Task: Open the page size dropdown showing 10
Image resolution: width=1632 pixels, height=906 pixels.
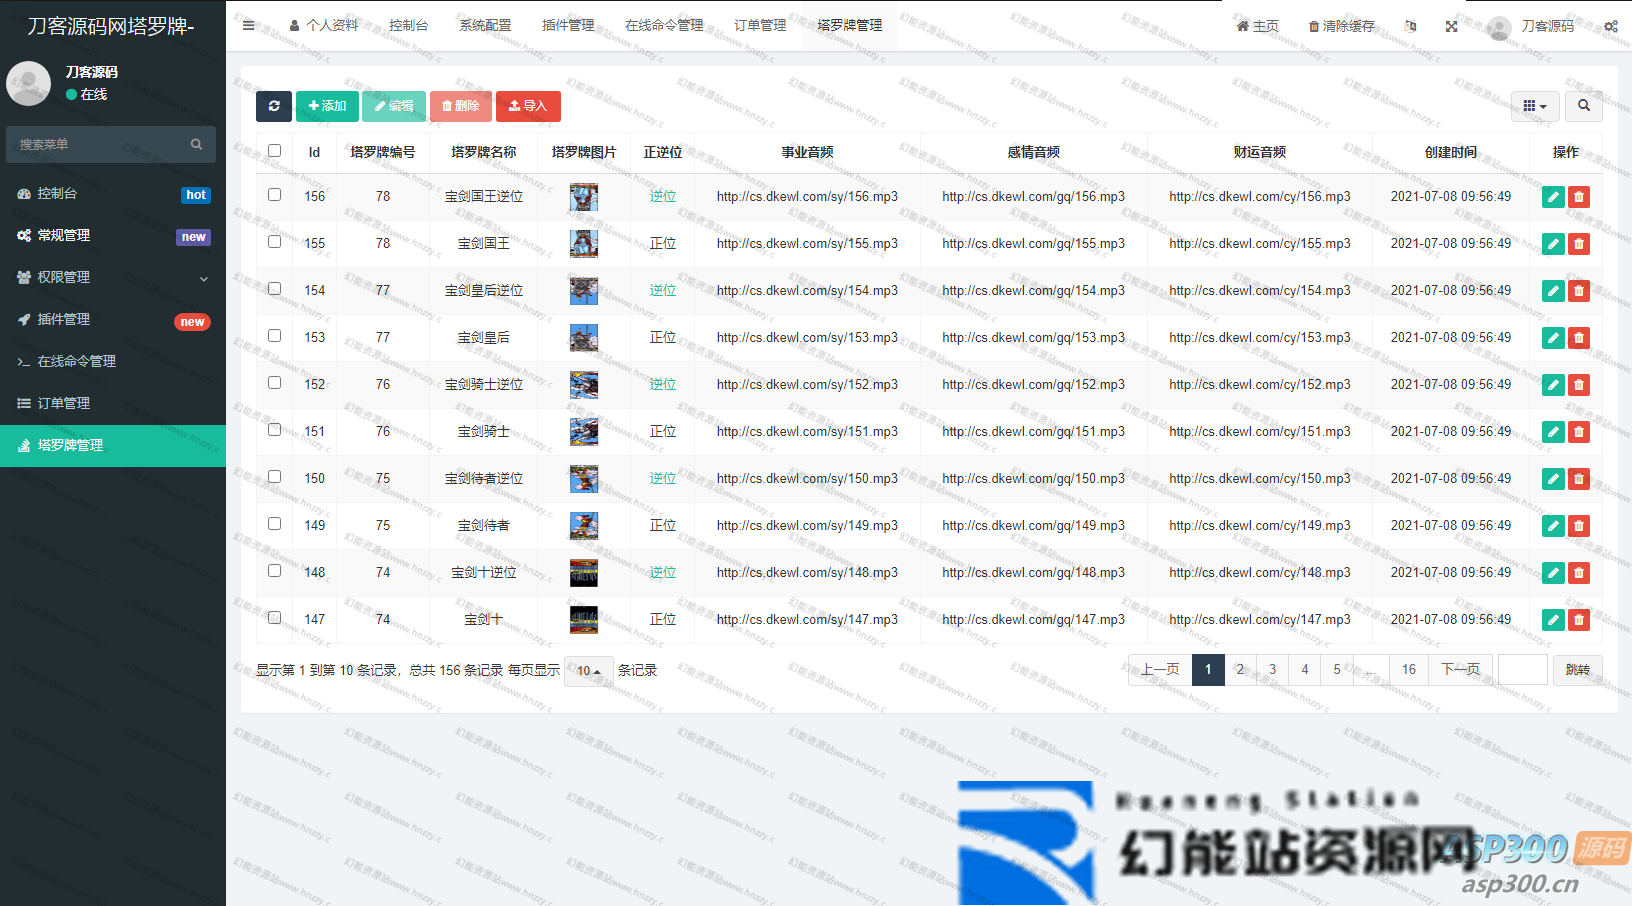Action: [588, 671]
